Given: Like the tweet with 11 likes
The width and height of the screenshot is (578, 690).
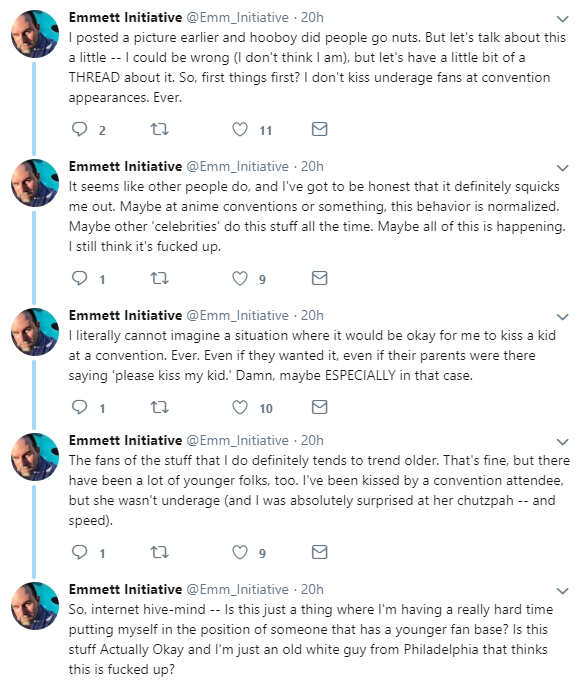Looking at the screenshot, I should [240, 129].
